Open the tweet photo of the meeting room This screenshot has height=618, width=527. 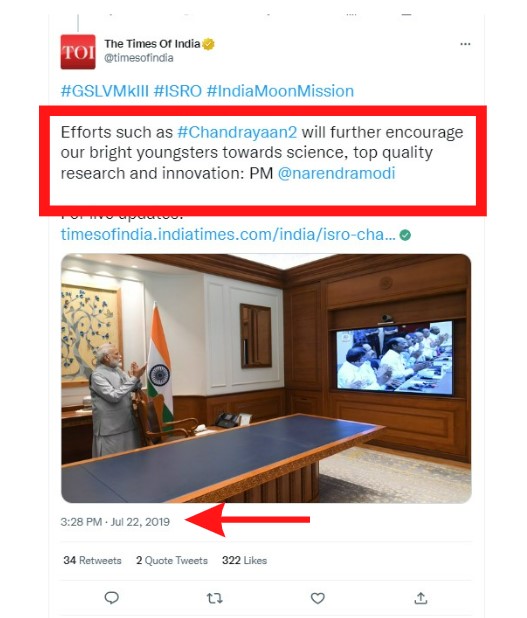tap(266, 378)
